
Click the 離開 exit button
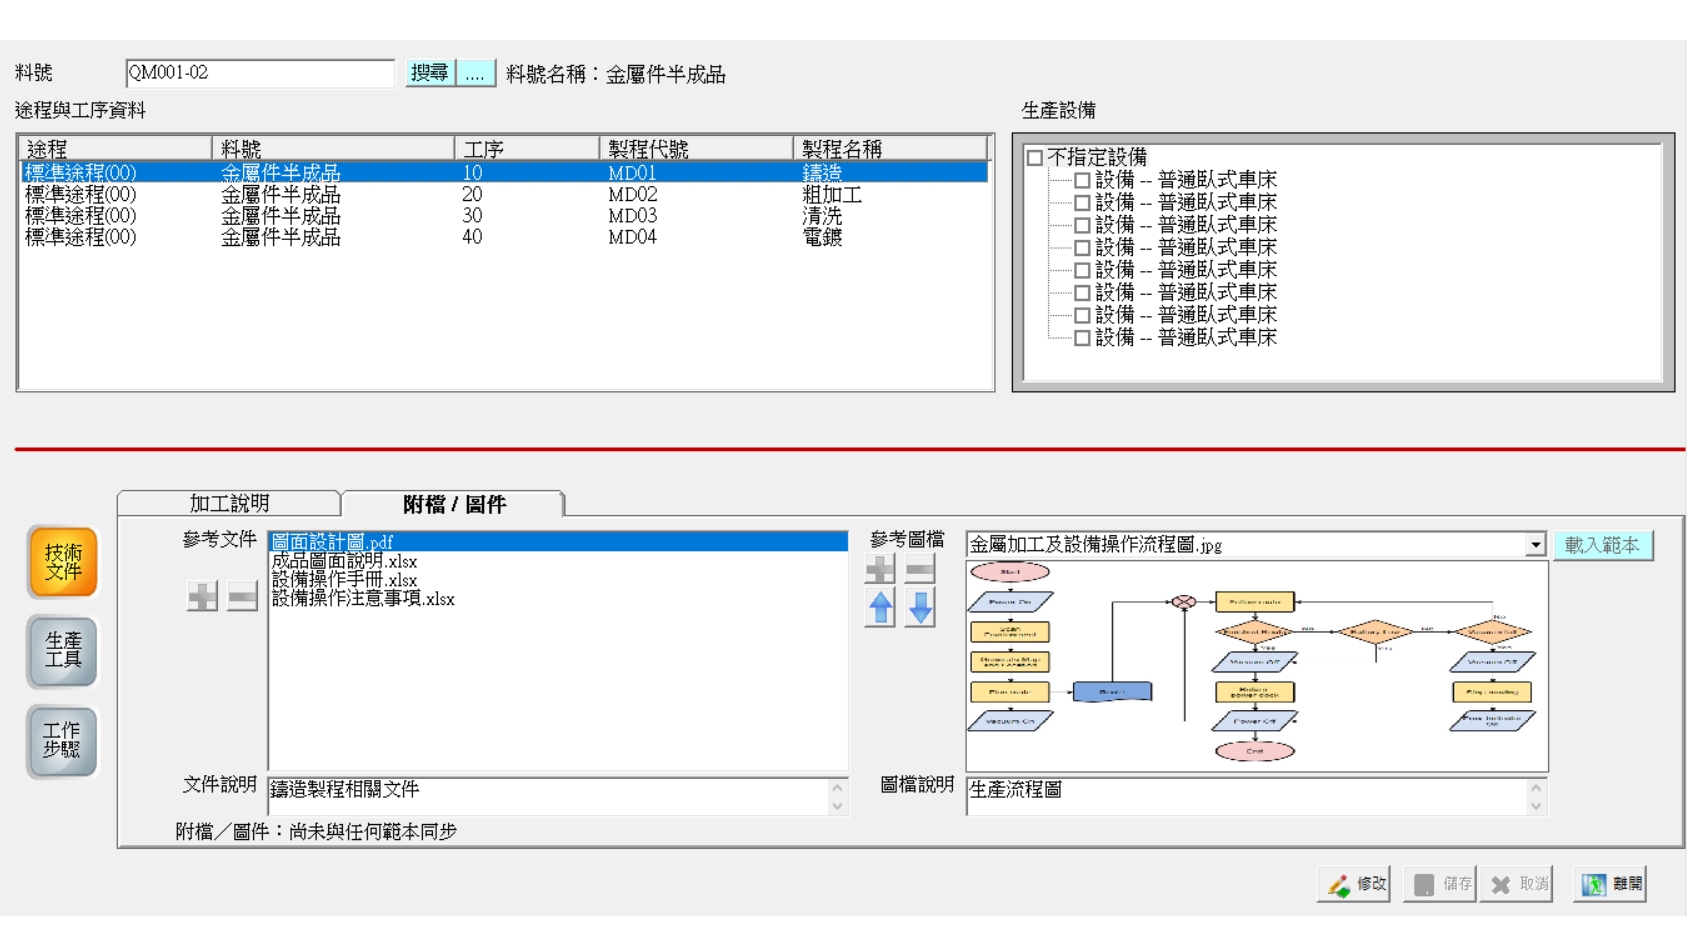(1610, 884)
